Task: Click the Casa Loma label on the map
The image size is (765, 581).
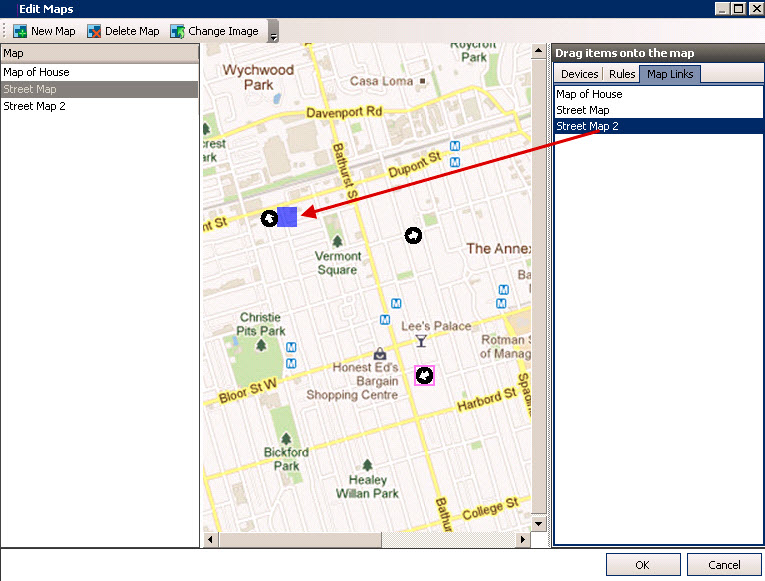Action: pyautogui.click(x=382, y=81)
